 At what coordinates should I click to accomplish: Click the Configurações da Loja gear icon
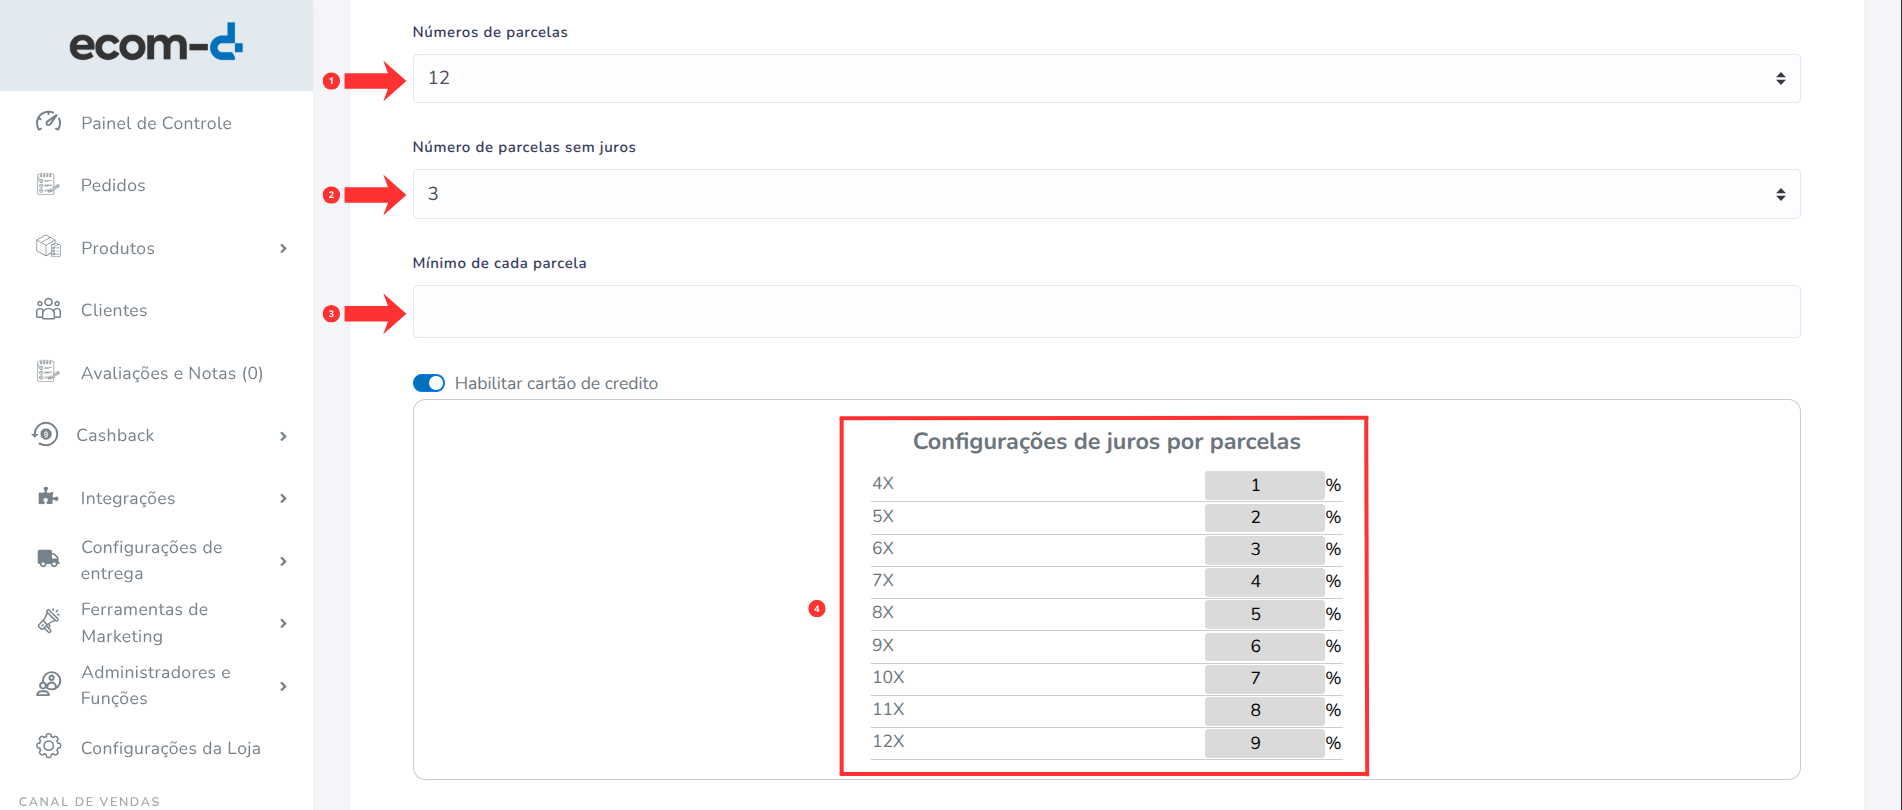point(48,747)
